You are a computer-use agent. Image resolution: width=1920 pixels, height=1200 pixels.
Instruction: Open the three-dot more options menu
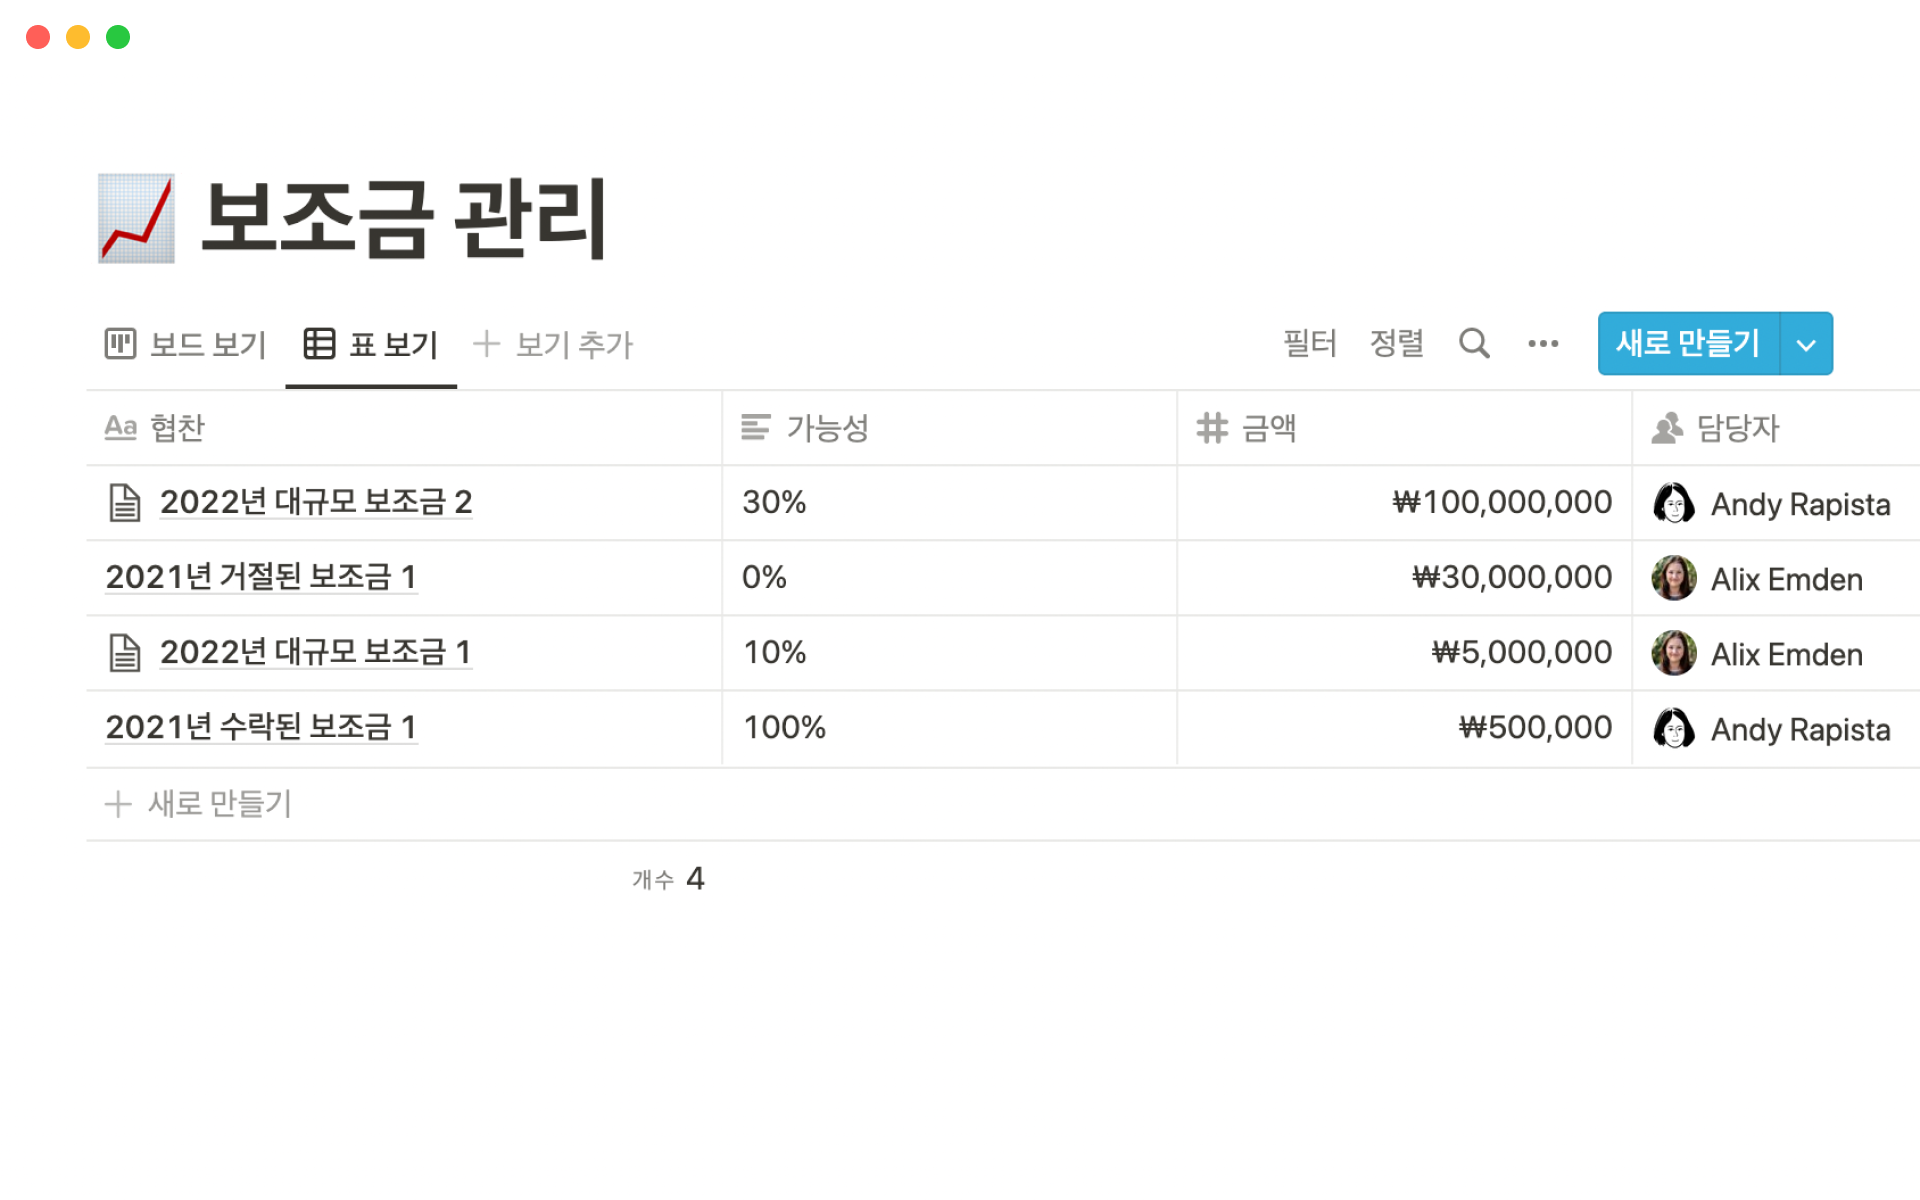click(x=1542, y=344)
